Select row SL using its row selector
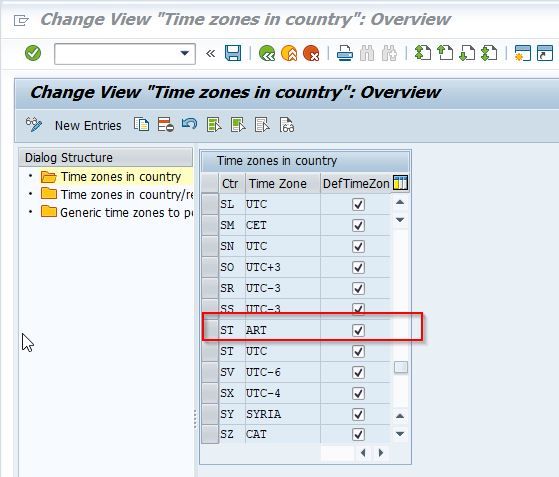 [x=210, y=204]
